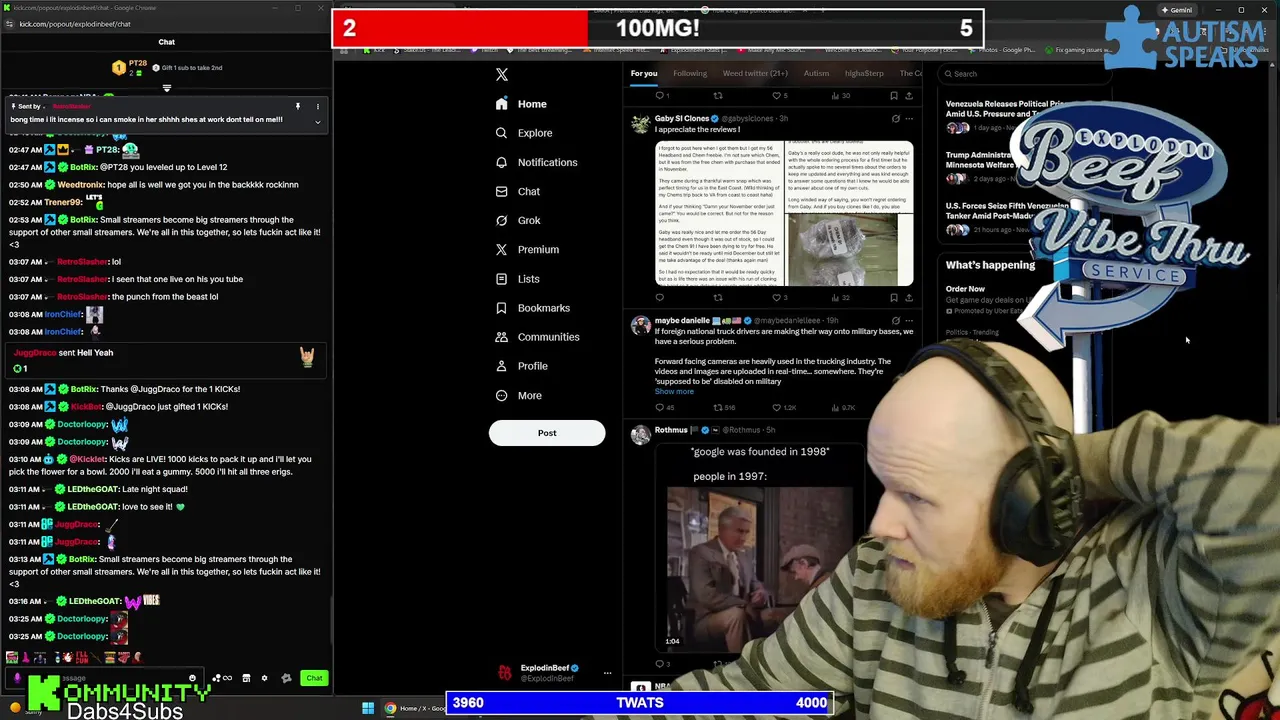The image size is (1280, 720).
Task: Like the post above Gaby SI Clones
Action: pos(777,96)
